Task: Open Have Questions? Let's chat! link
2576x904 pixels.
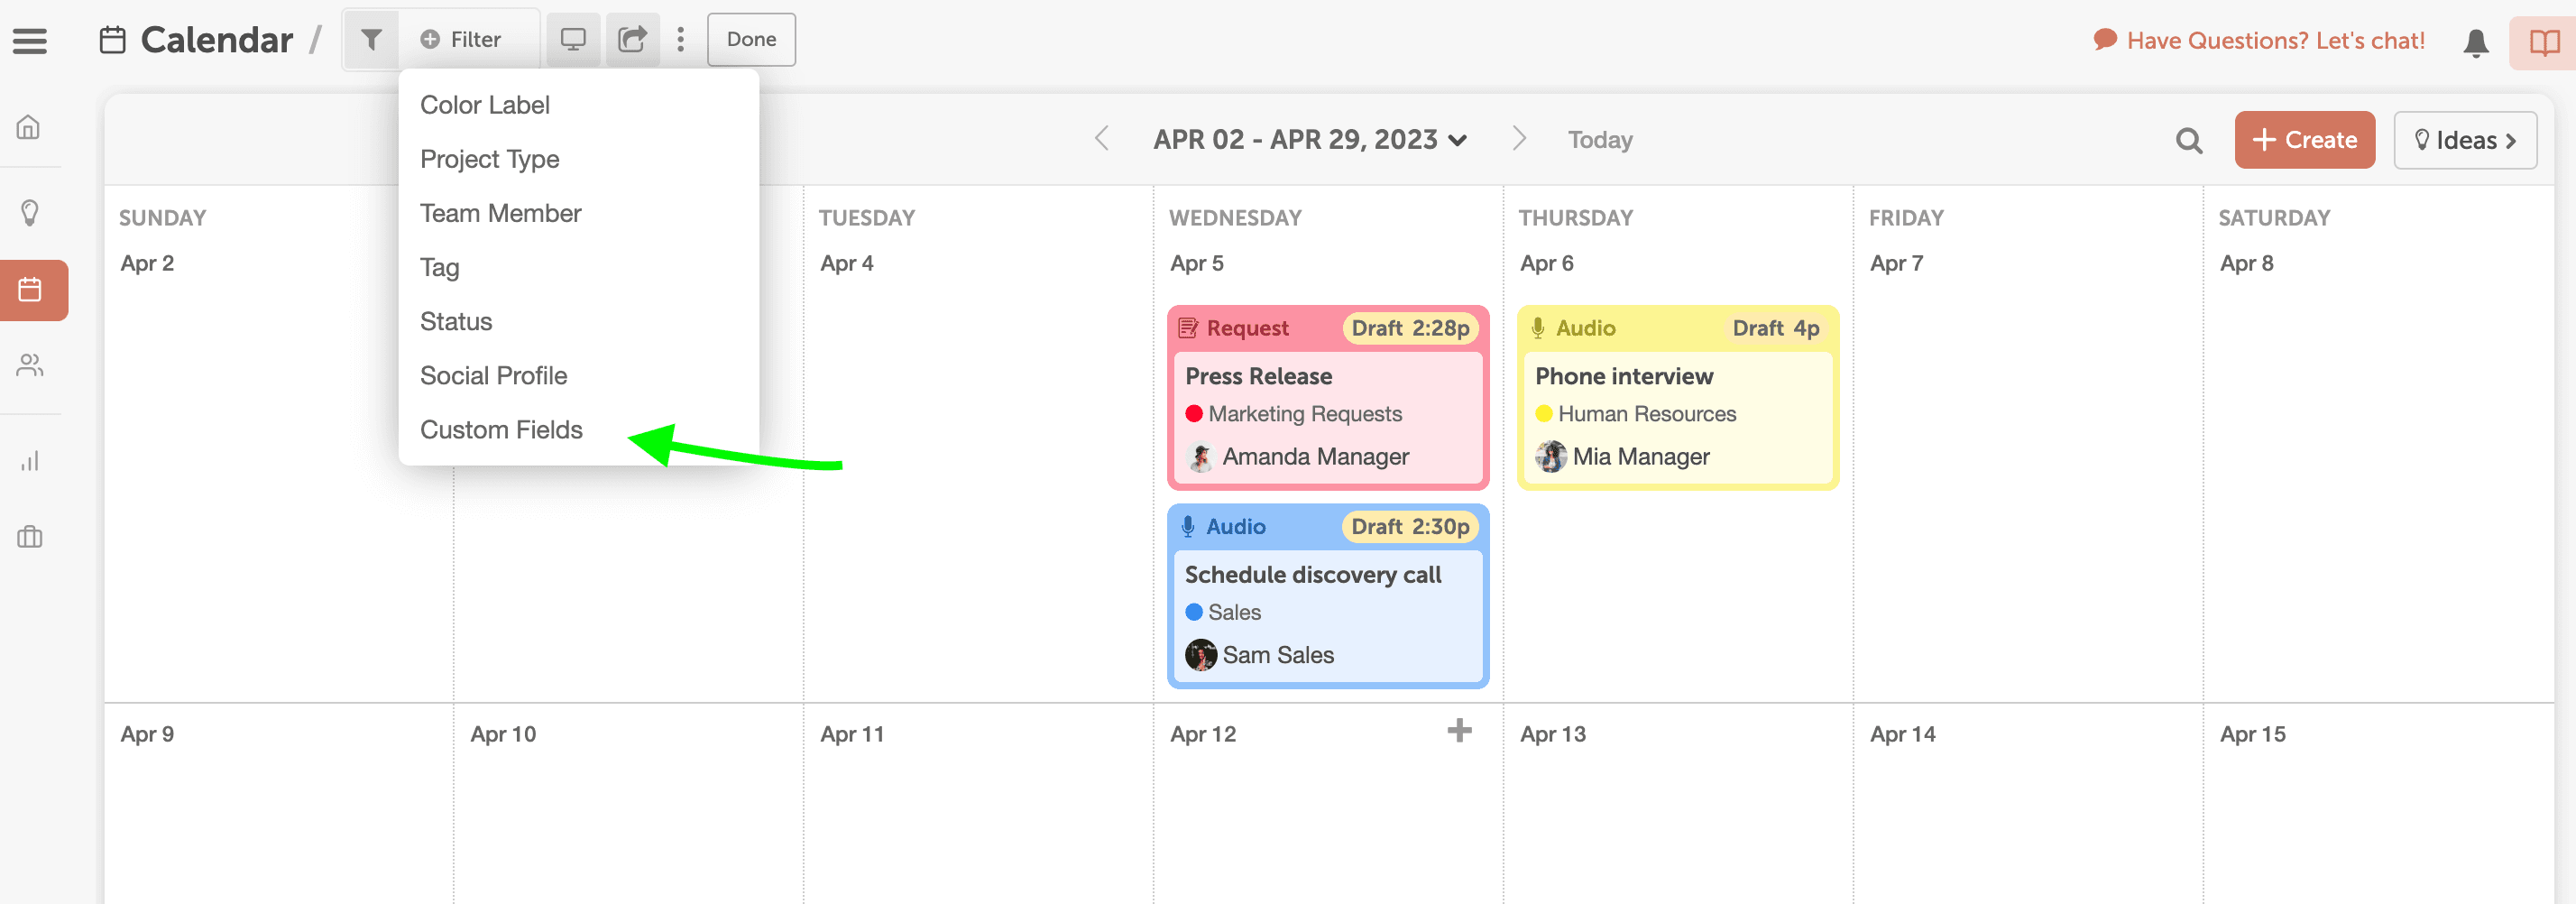Action: coord(2259,40)
